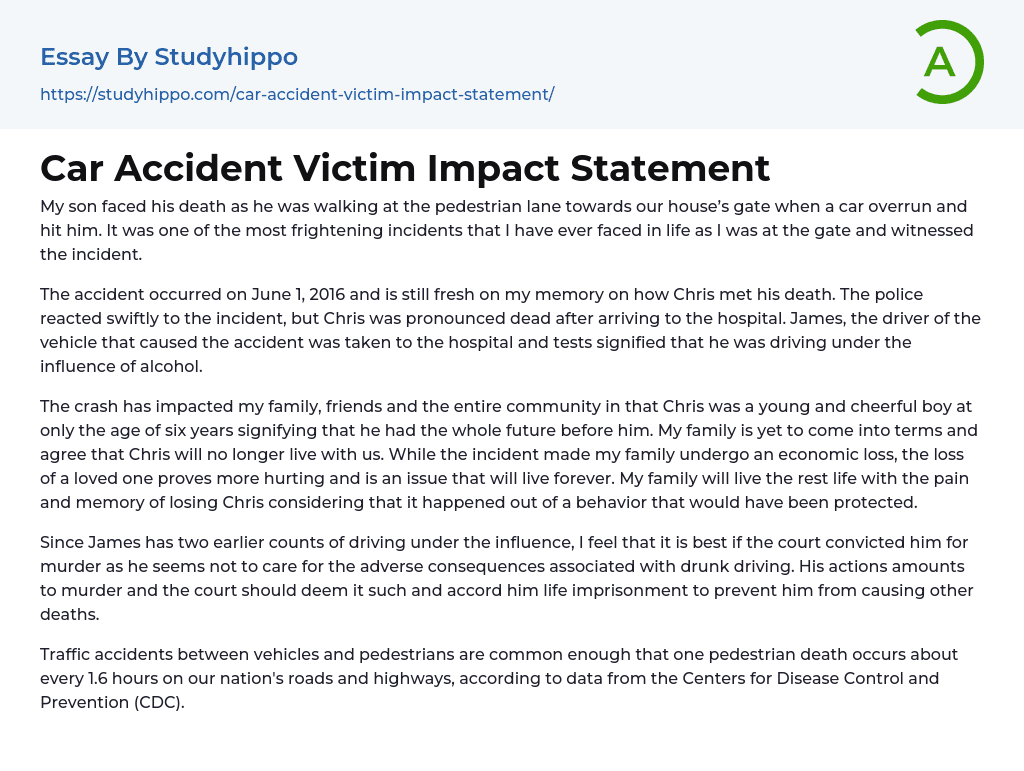Click the paragraph starting "The crash has impacted"
Screen dimensions: 1024x771
(x=510, y=454)
